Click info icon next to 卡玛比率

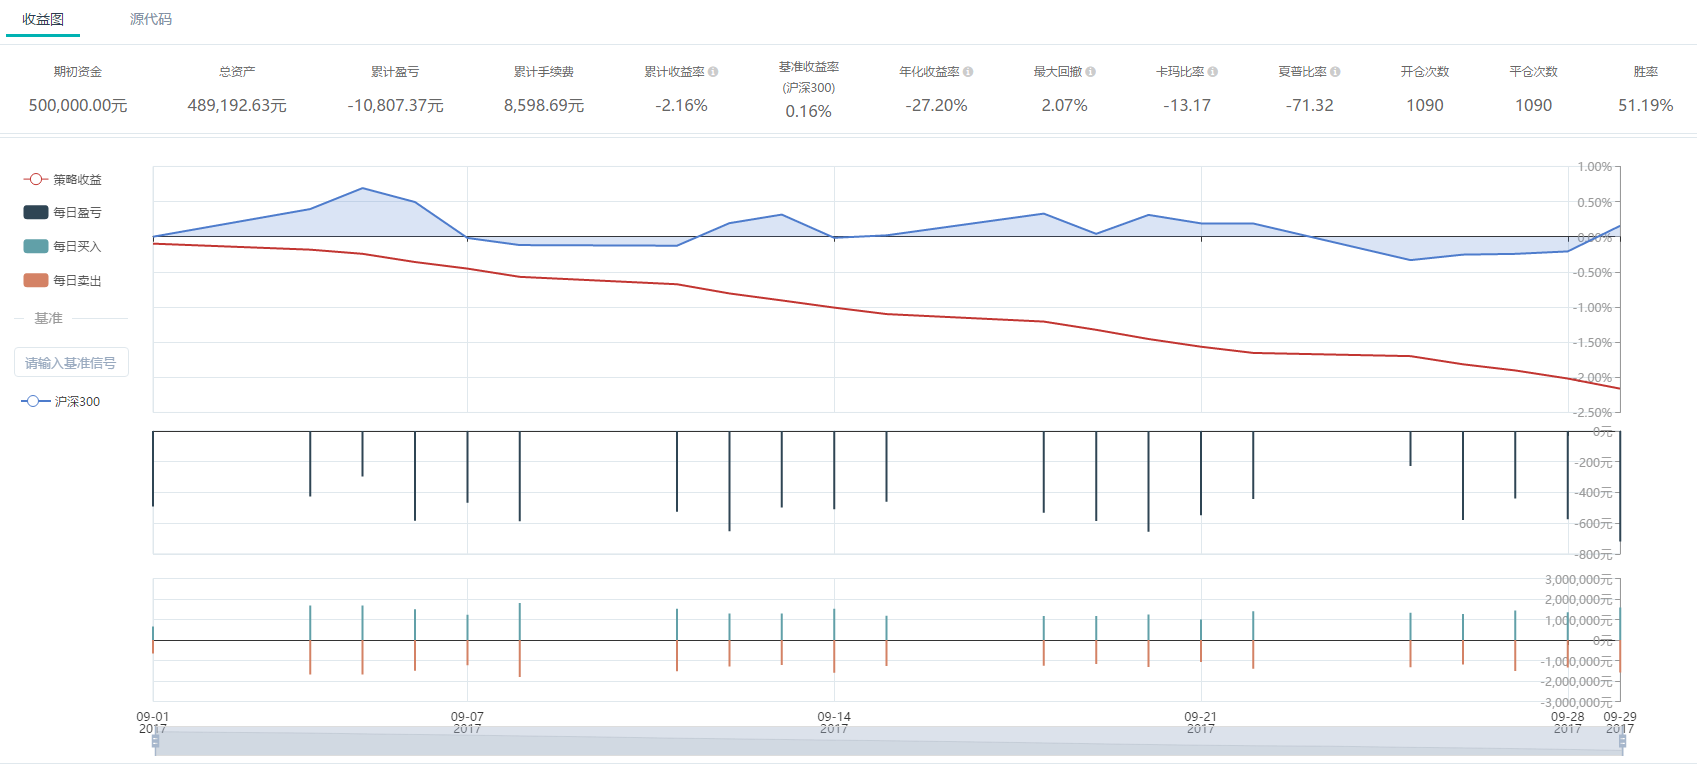point(1213,72)
